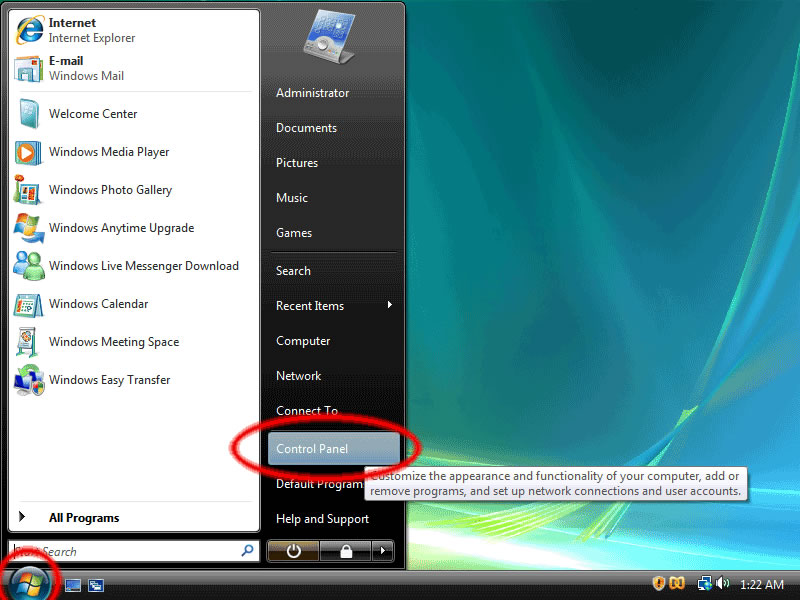Click the Windows Mail text label
The height and width of the screenshot is (600, 800).
pos(86,76)
